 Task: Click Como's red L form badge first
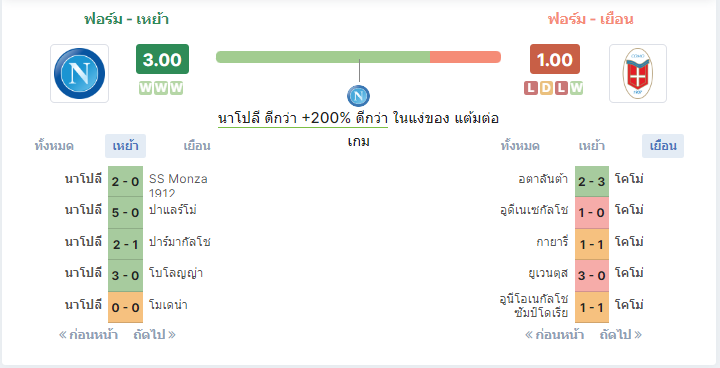pyautogui.click(x=531, y=88)
